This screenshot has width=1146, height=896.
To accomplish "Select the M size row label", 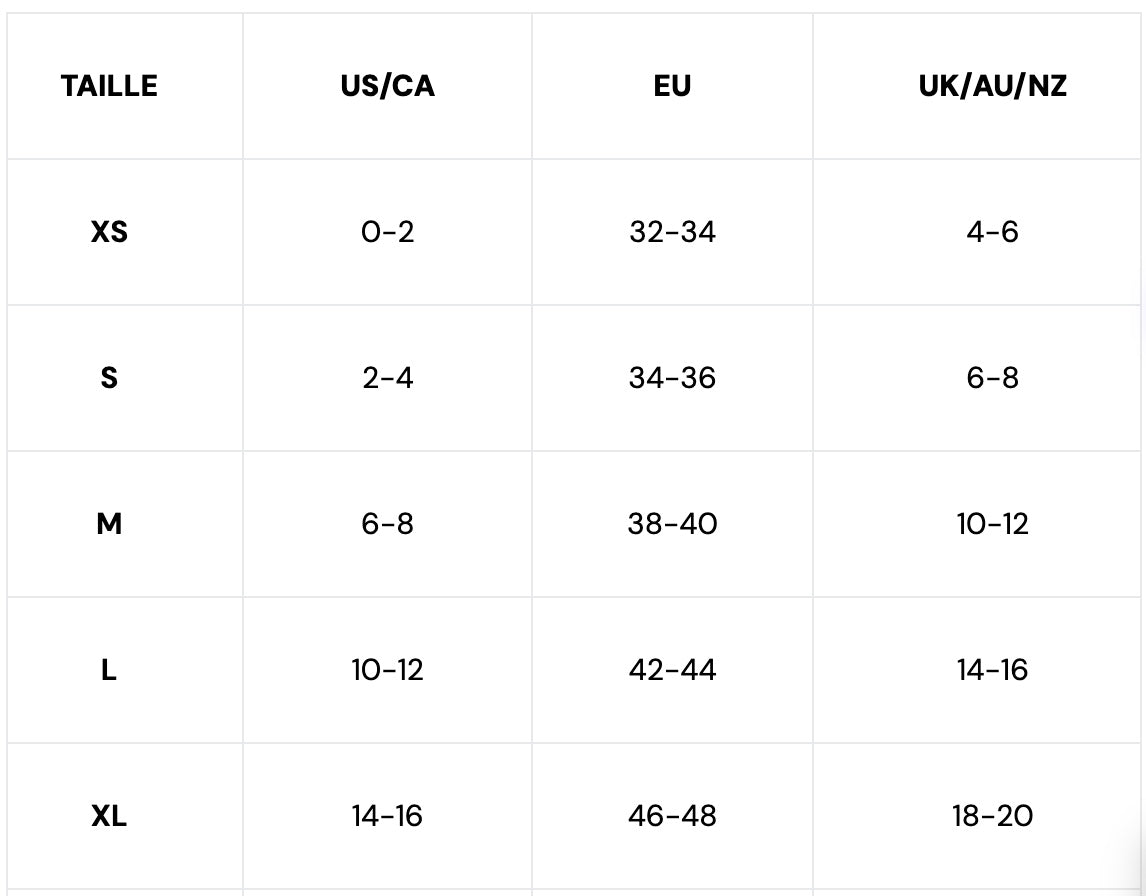I will tap(109, 524).
